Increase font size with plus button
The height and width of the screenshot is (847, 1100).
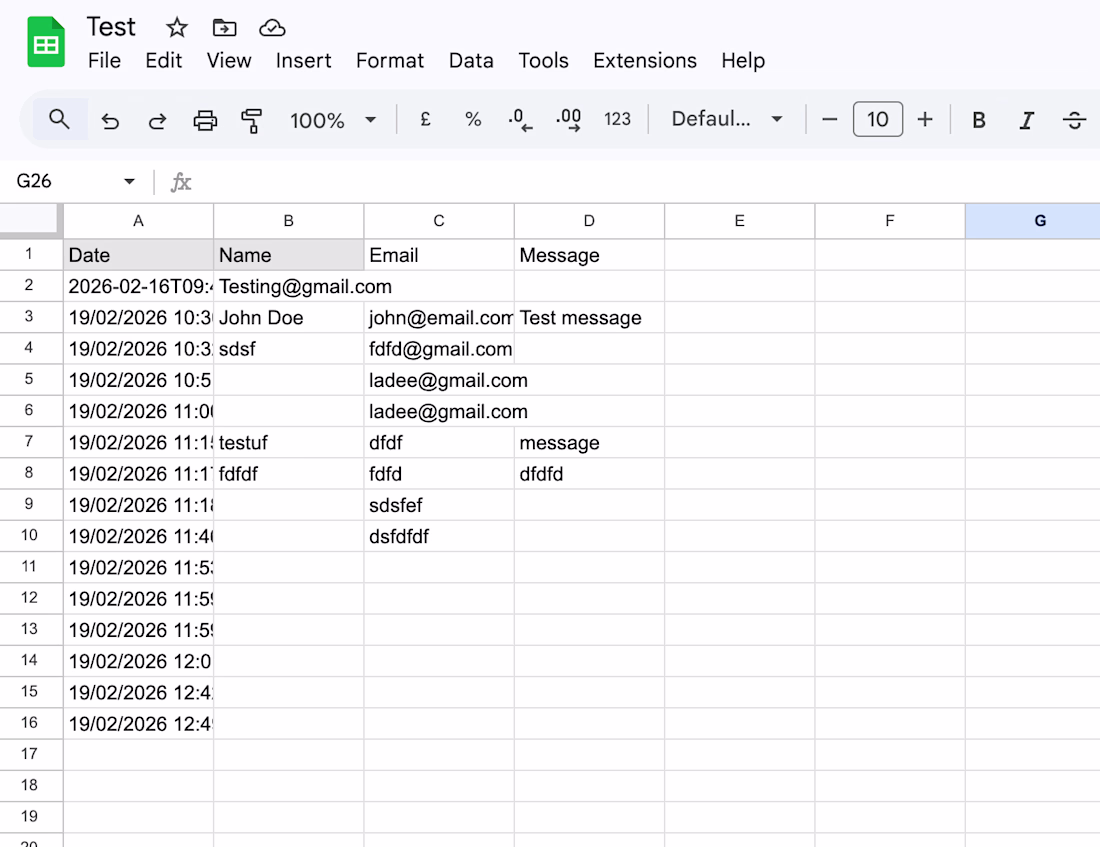click(925, 119)
